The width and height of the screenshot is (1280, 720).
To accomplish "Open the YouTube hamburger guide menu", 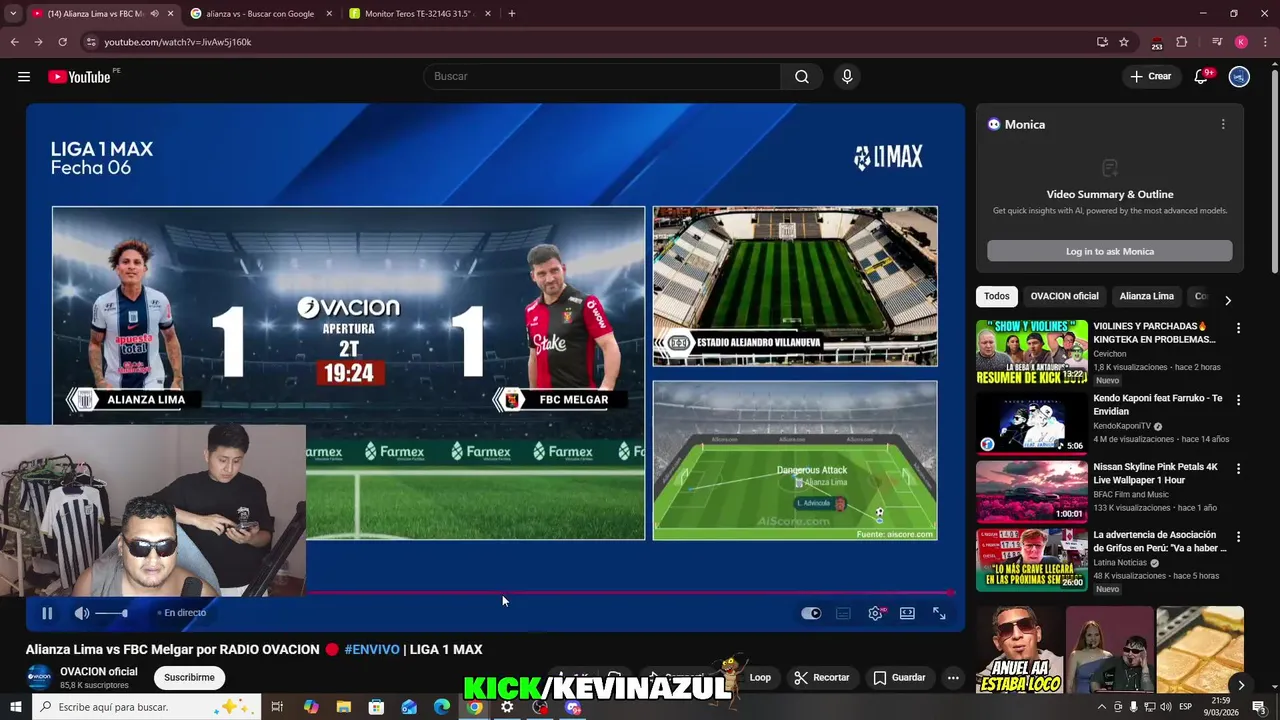I will (24, 77).
